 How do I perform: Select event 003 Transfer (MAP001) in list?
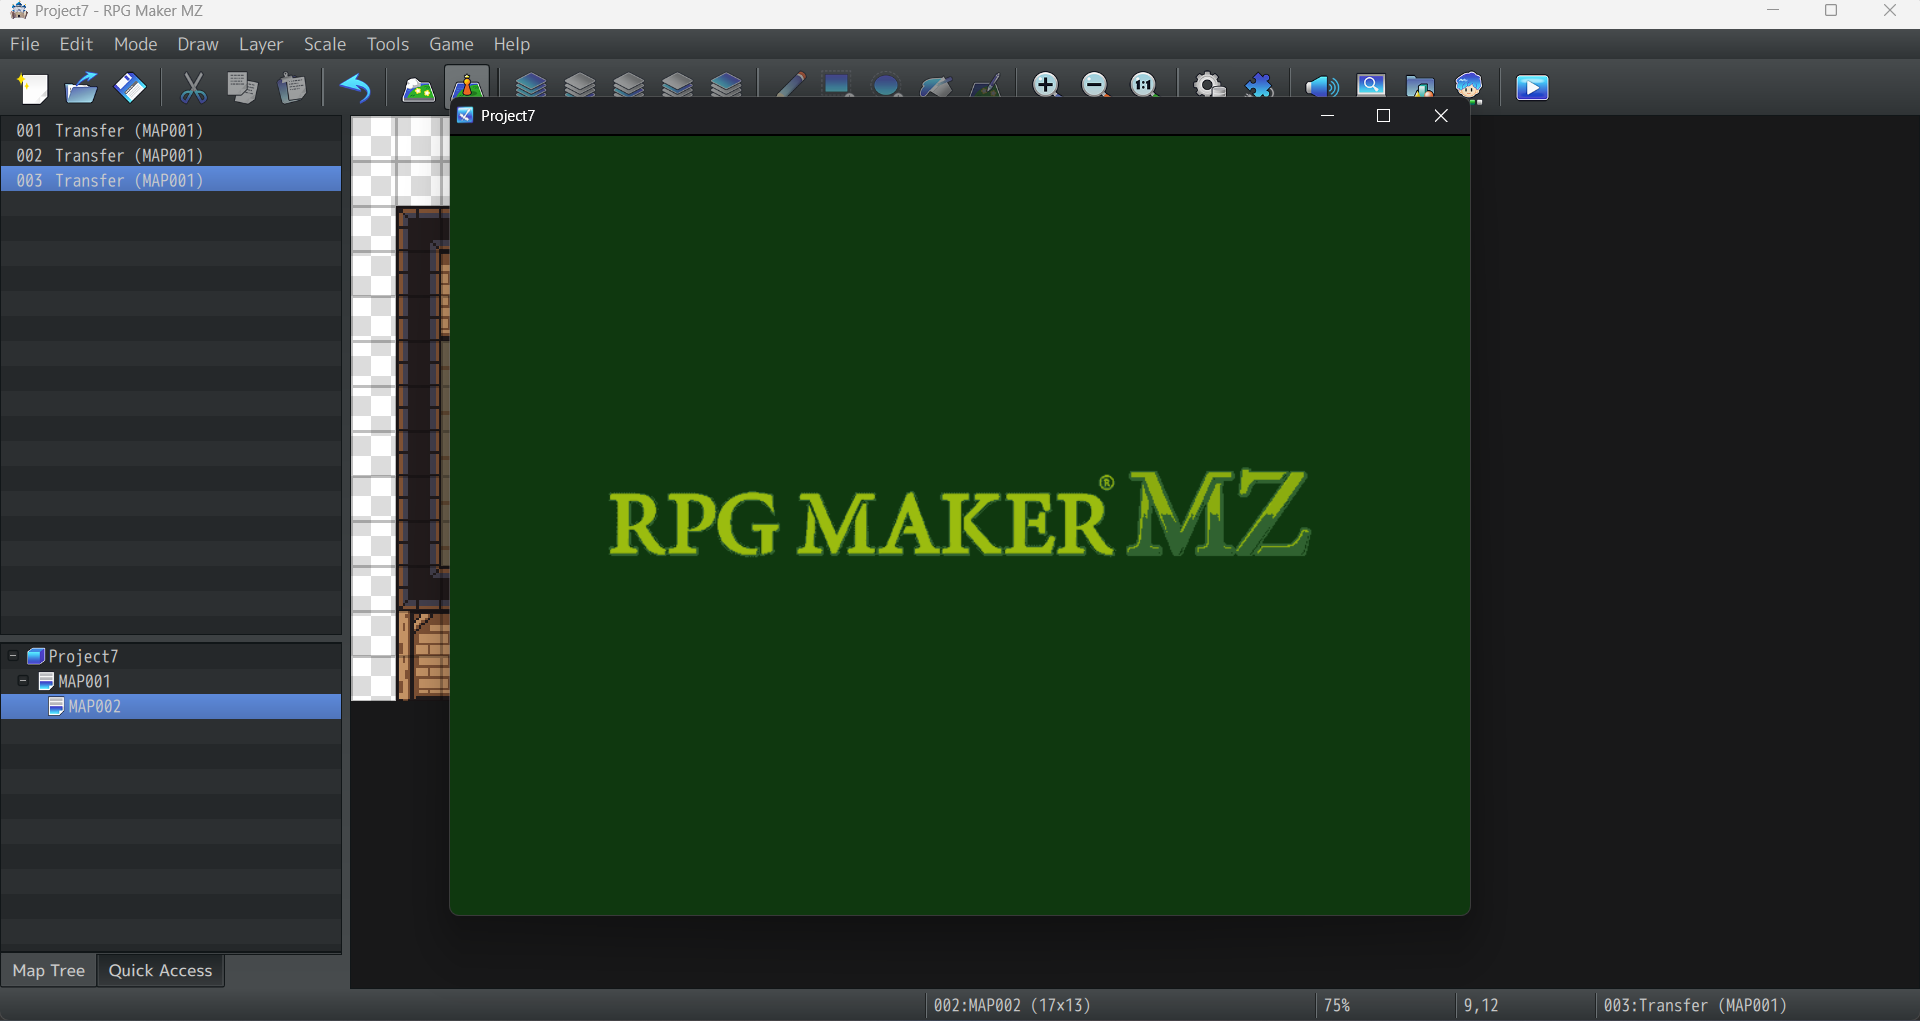tap(171, 180)
